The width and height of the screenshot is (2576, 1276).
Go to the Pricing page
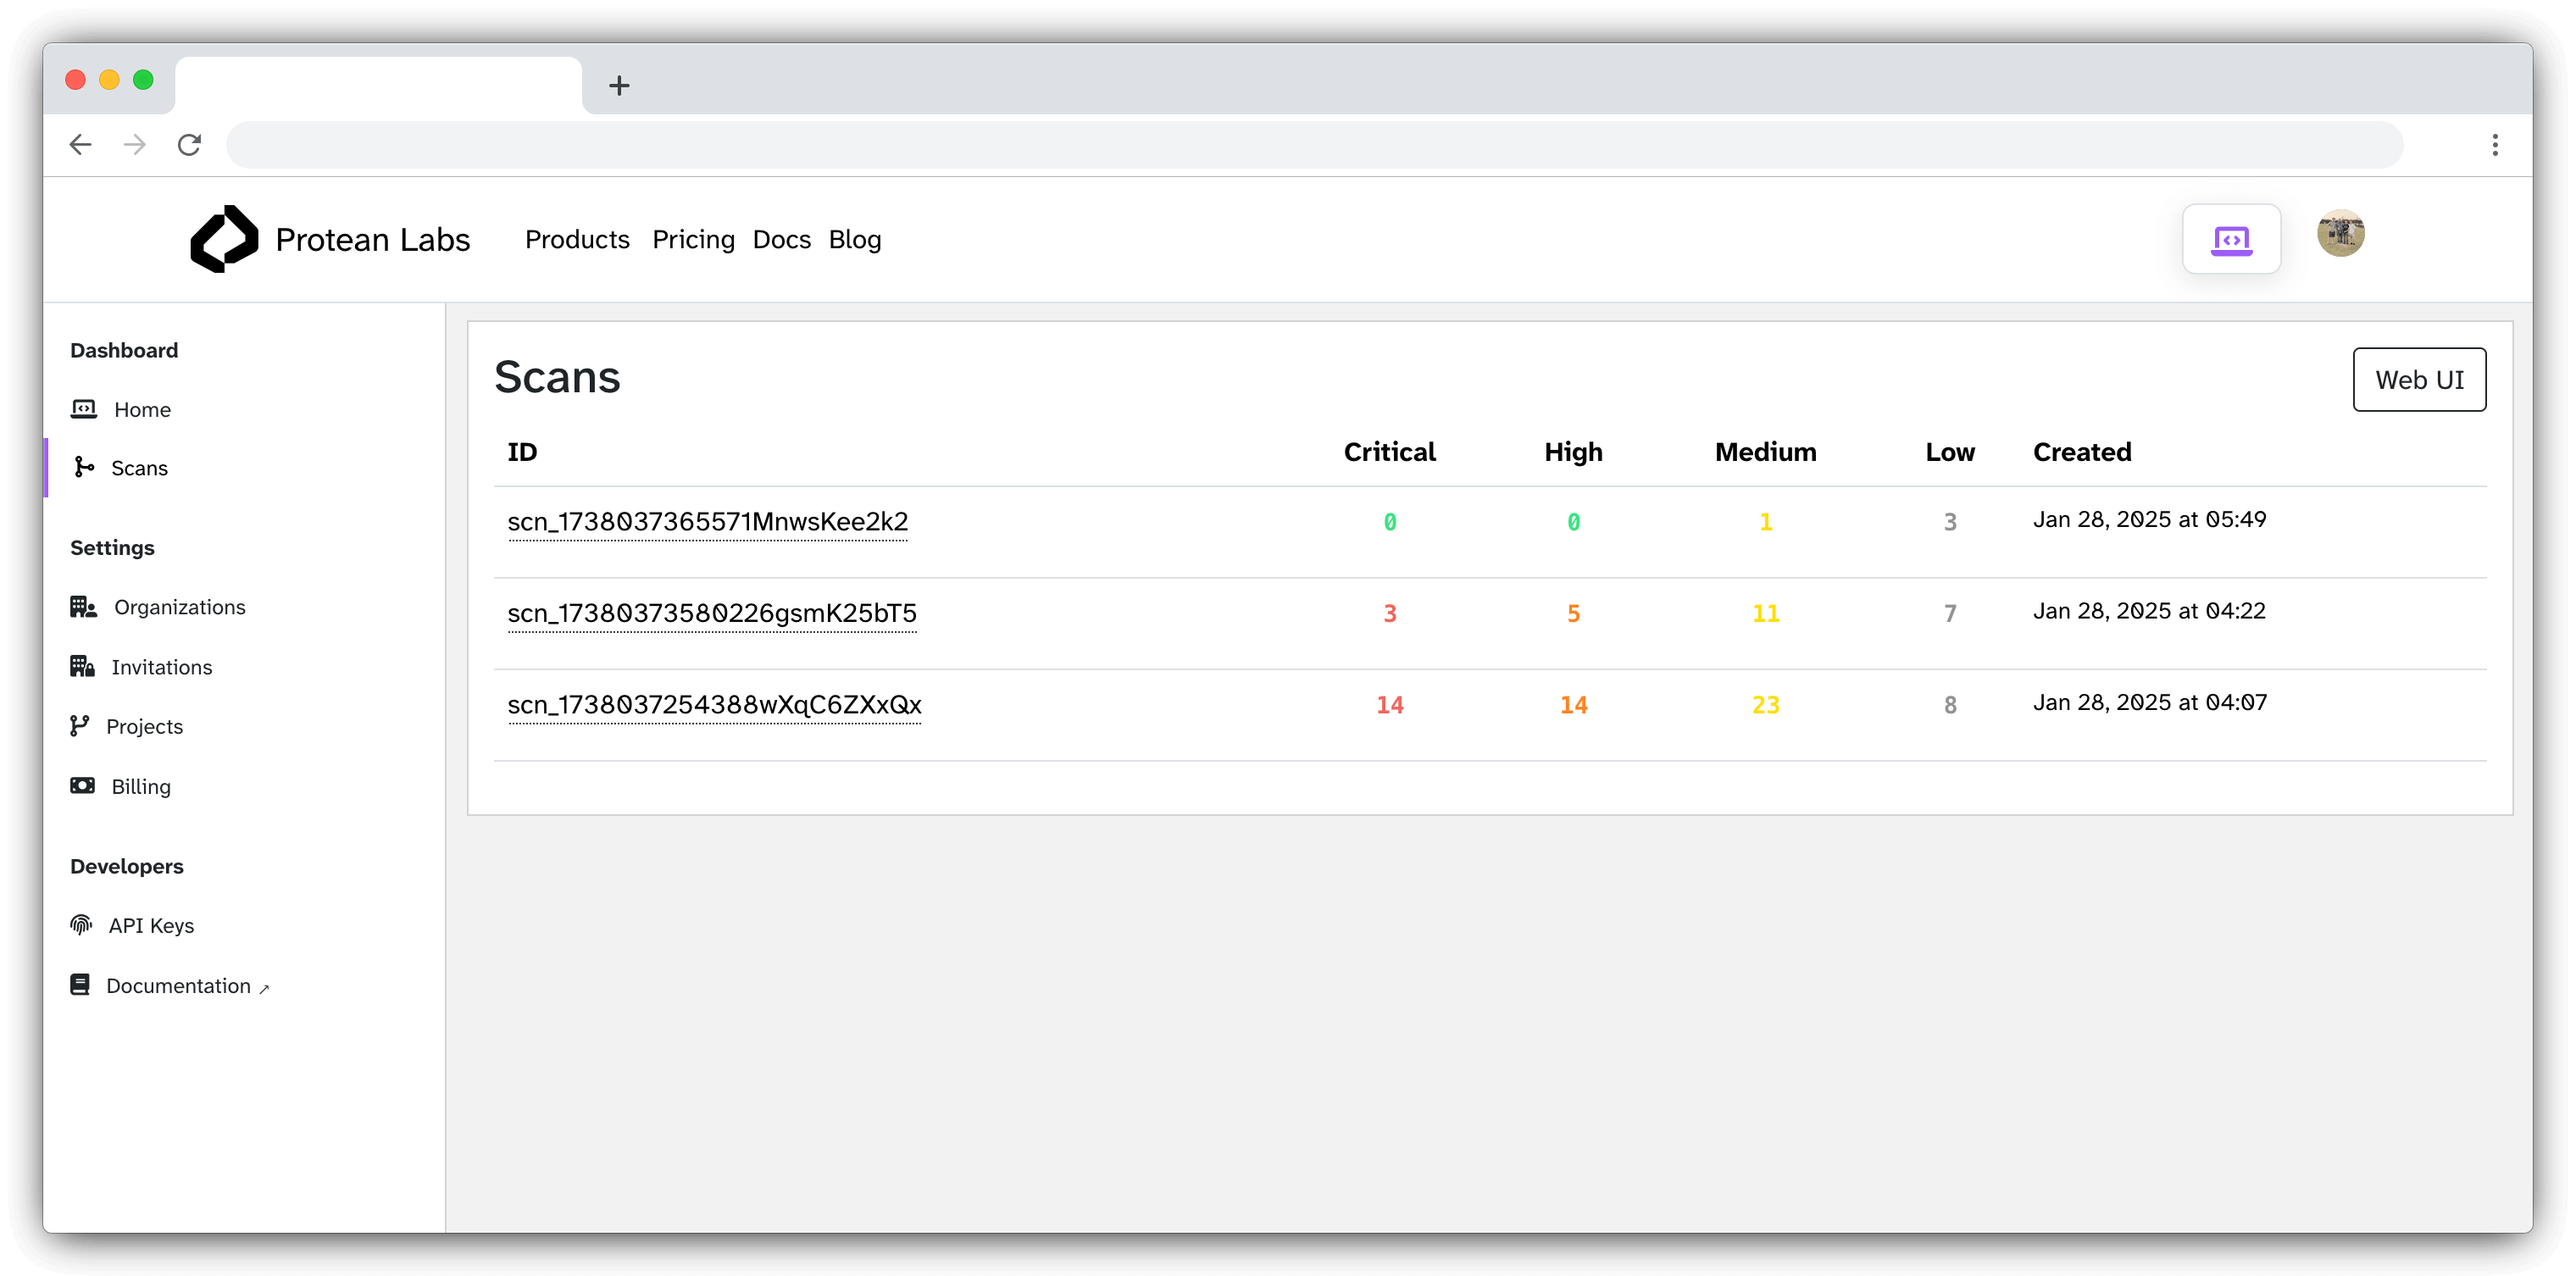693,240
